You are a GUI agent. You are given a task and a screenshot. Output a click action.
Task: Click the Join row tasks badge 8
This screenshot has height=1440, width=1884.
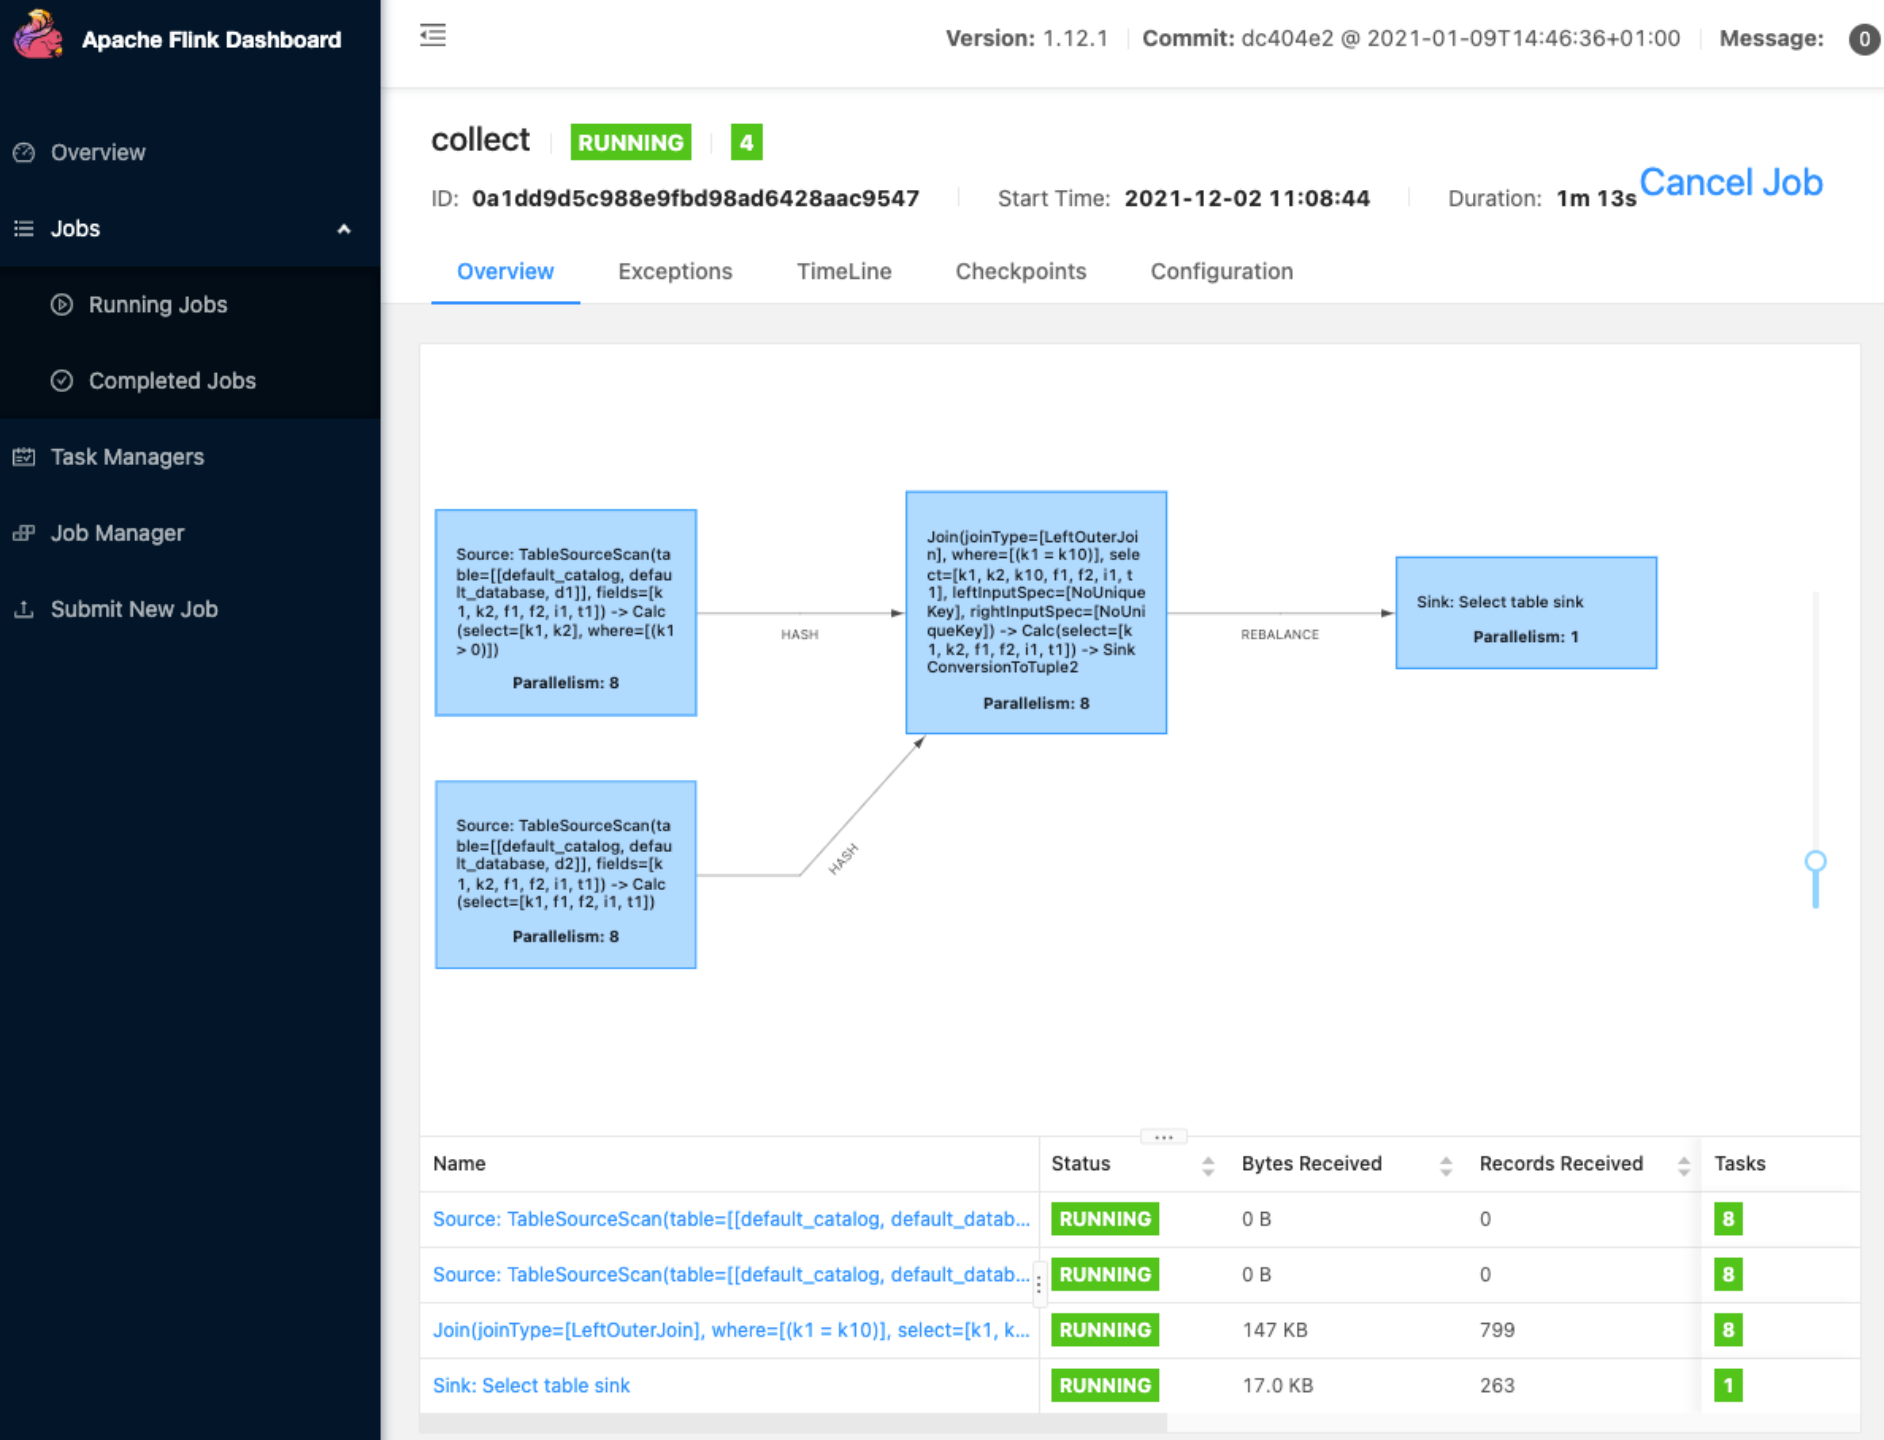tap(1728, 1330)
